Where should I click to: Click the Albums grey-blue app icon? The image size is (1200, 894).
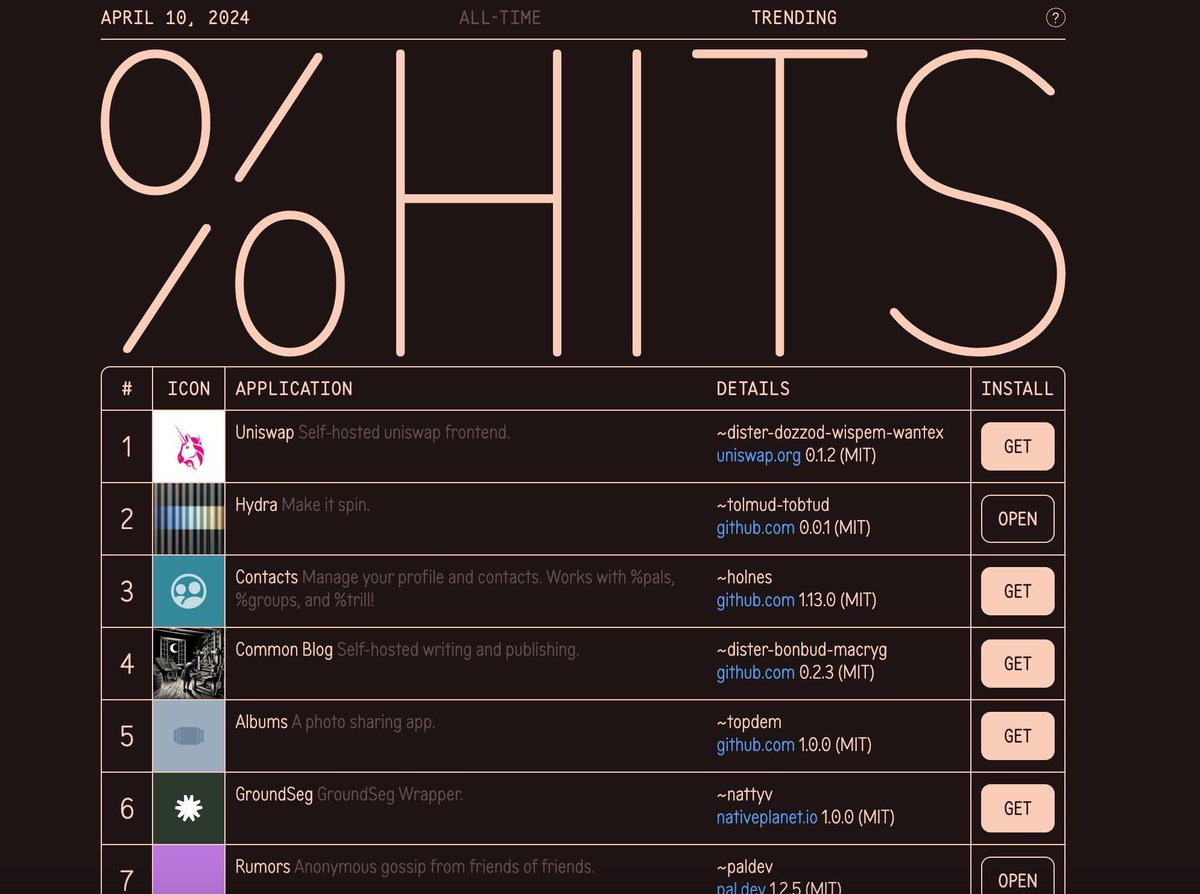point(188,736)
